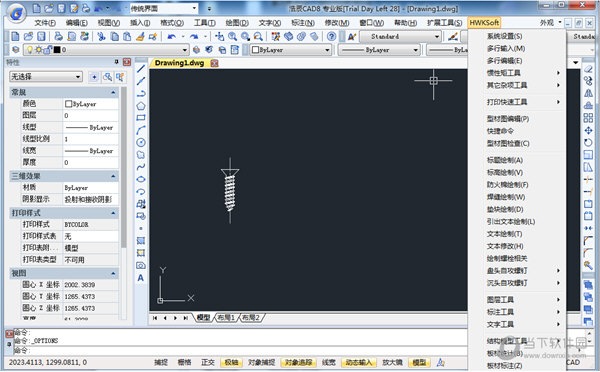The image size is (600, 372).
Task: Select the Rectangle draw tool
Action: click(141, 118)
